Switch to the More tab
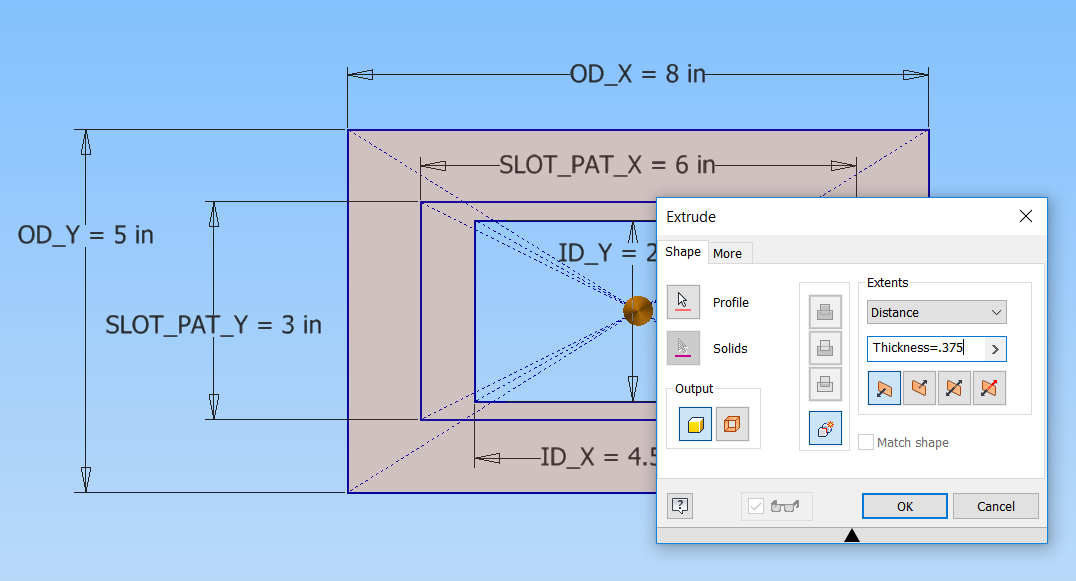 [x=729, y=252]
